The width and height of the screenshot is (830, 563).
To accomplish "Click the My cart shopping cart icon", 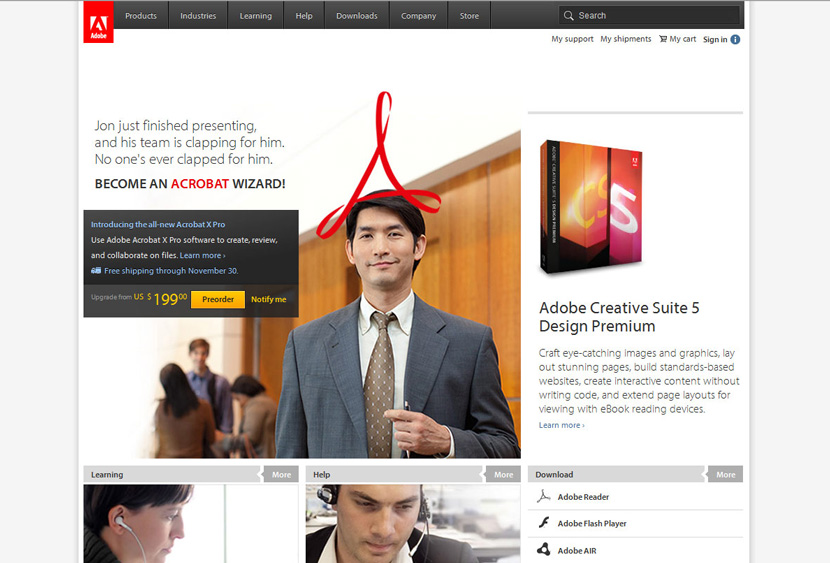I will 663,39.
